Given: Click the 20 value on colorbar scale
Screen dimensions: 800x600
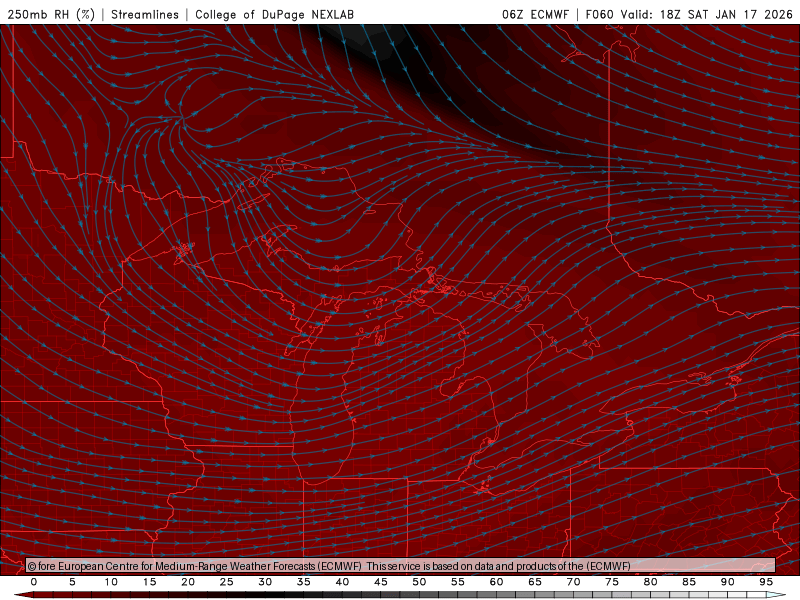Looking at the screenshot, I should coord(188,582).
